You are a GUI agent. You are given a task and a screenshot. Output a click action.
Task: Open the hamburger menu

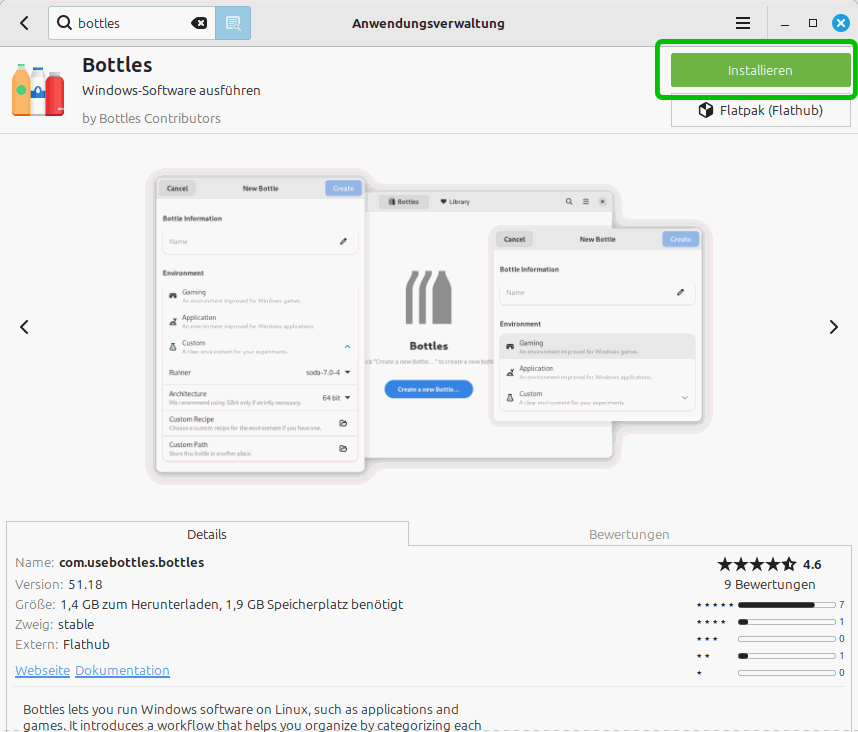743,23
